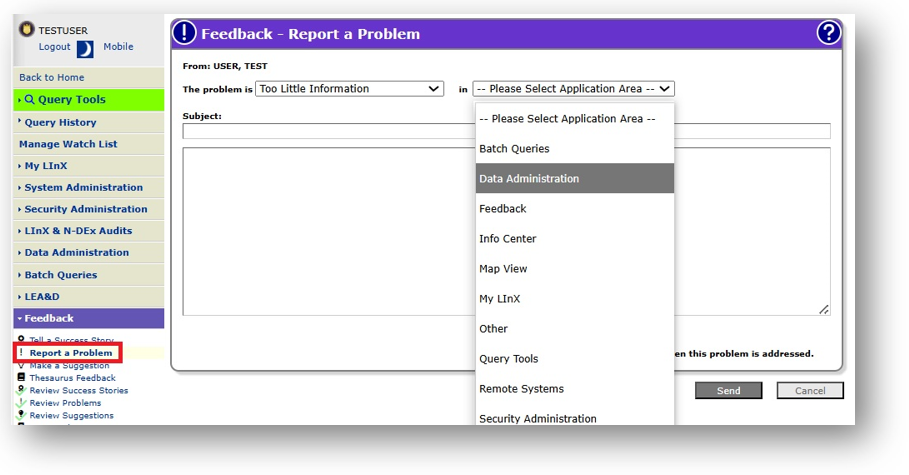909x475 pixels.
Task: Choose Remote Systems in the list
Action: point(575,389)
